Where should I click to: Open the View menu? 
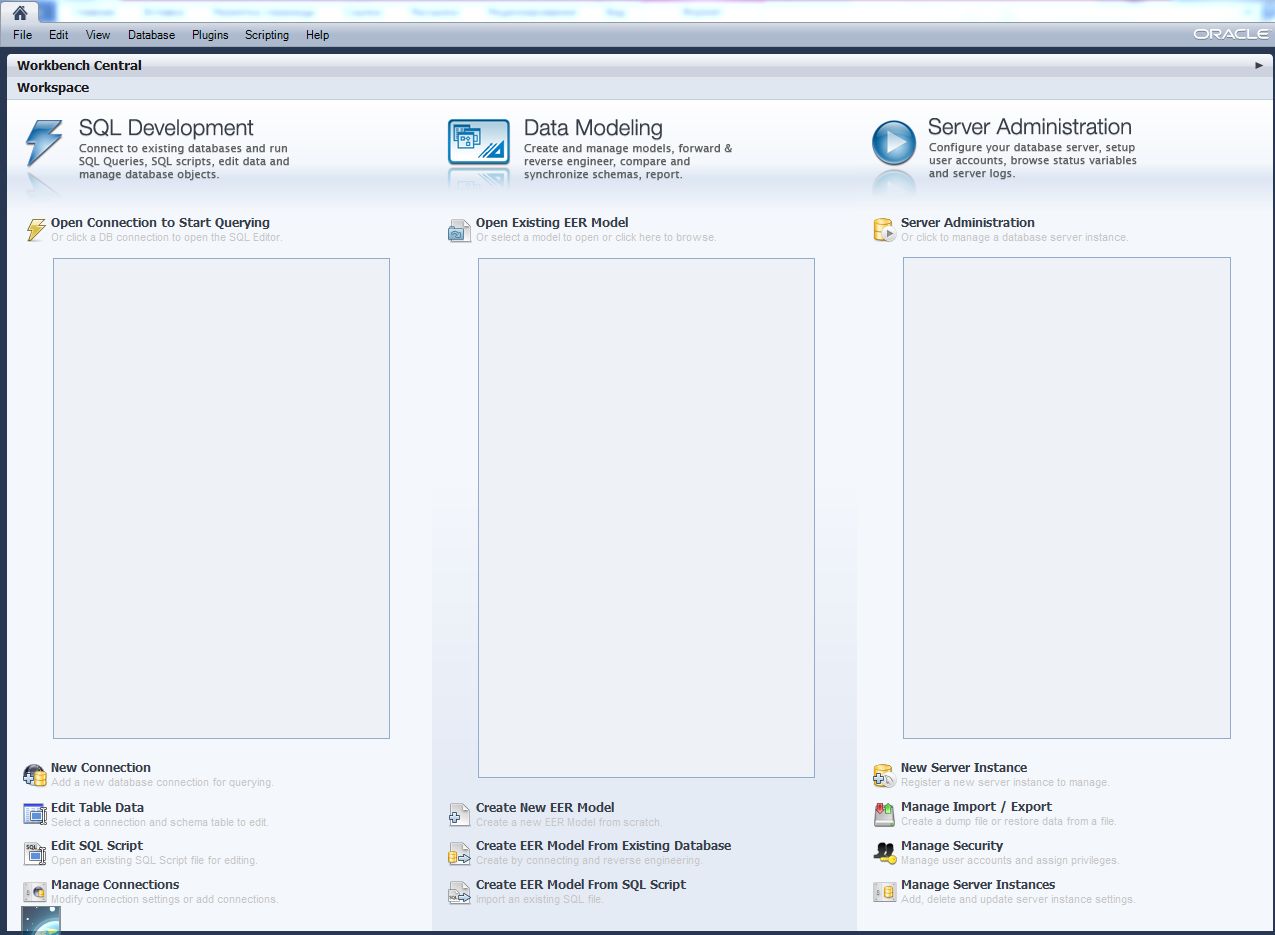(x=98, y=35)
